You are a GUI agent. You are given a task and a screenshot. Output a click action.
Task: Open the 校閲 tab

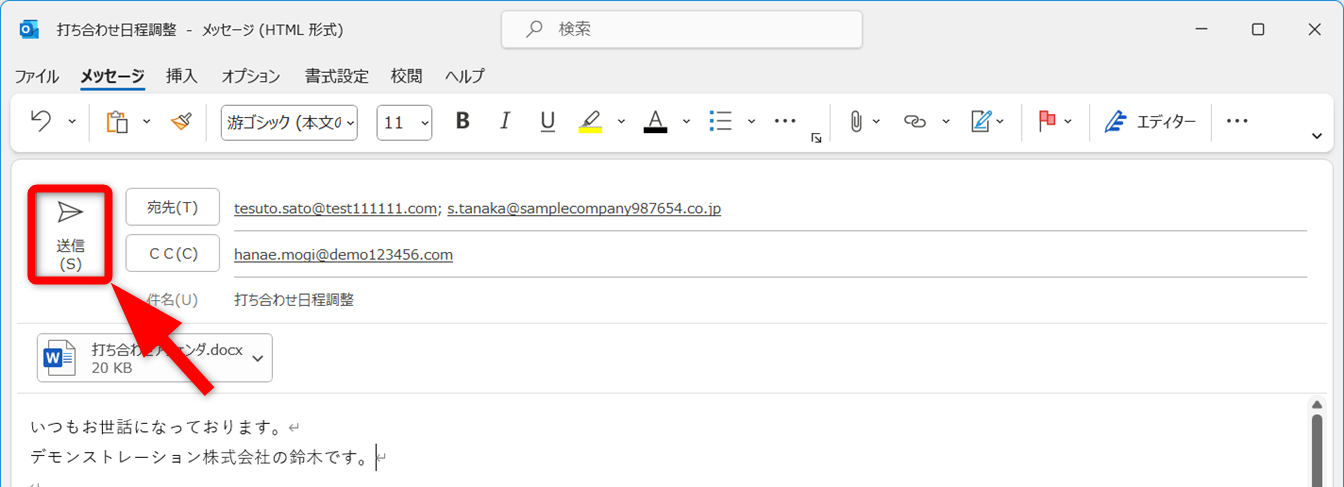(x=407, y=76)
